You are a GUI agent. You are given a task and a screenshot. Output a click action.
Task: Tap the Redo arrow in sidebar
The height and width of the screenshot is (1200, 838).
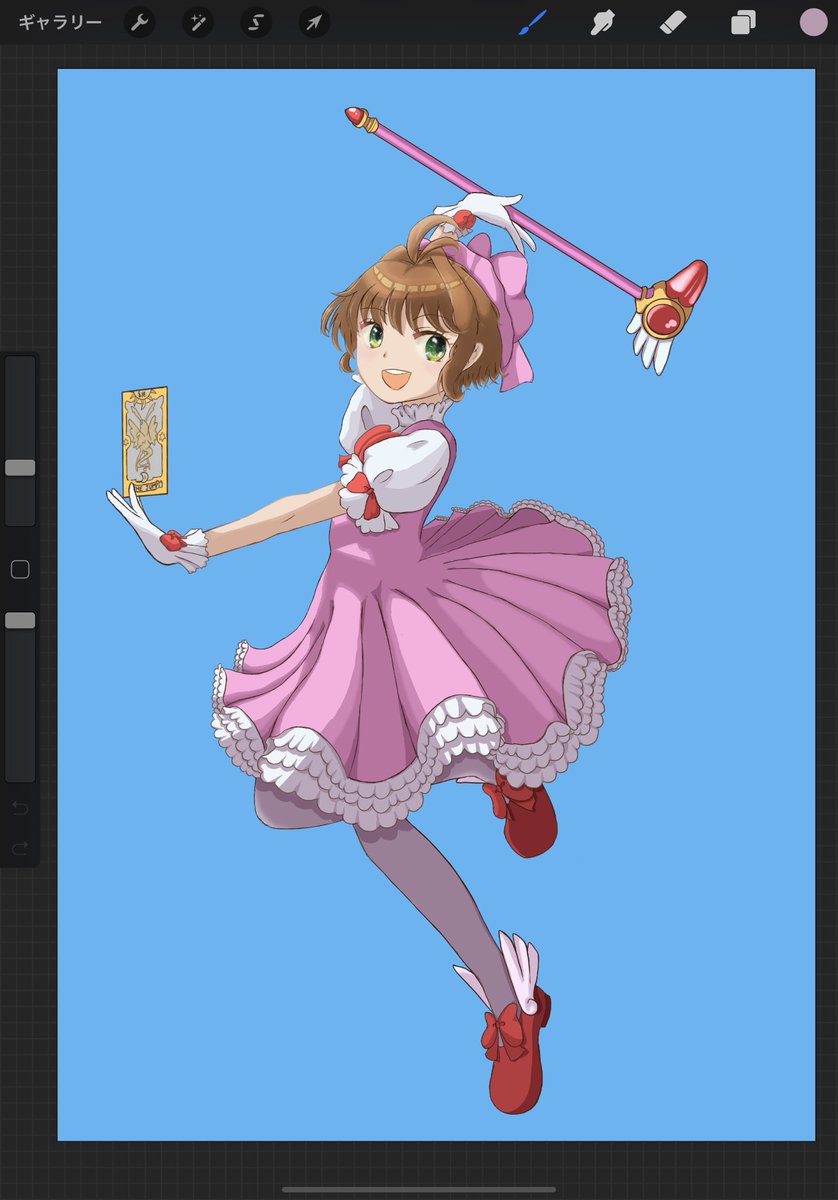pyautogui.click(x=20, y=849)
